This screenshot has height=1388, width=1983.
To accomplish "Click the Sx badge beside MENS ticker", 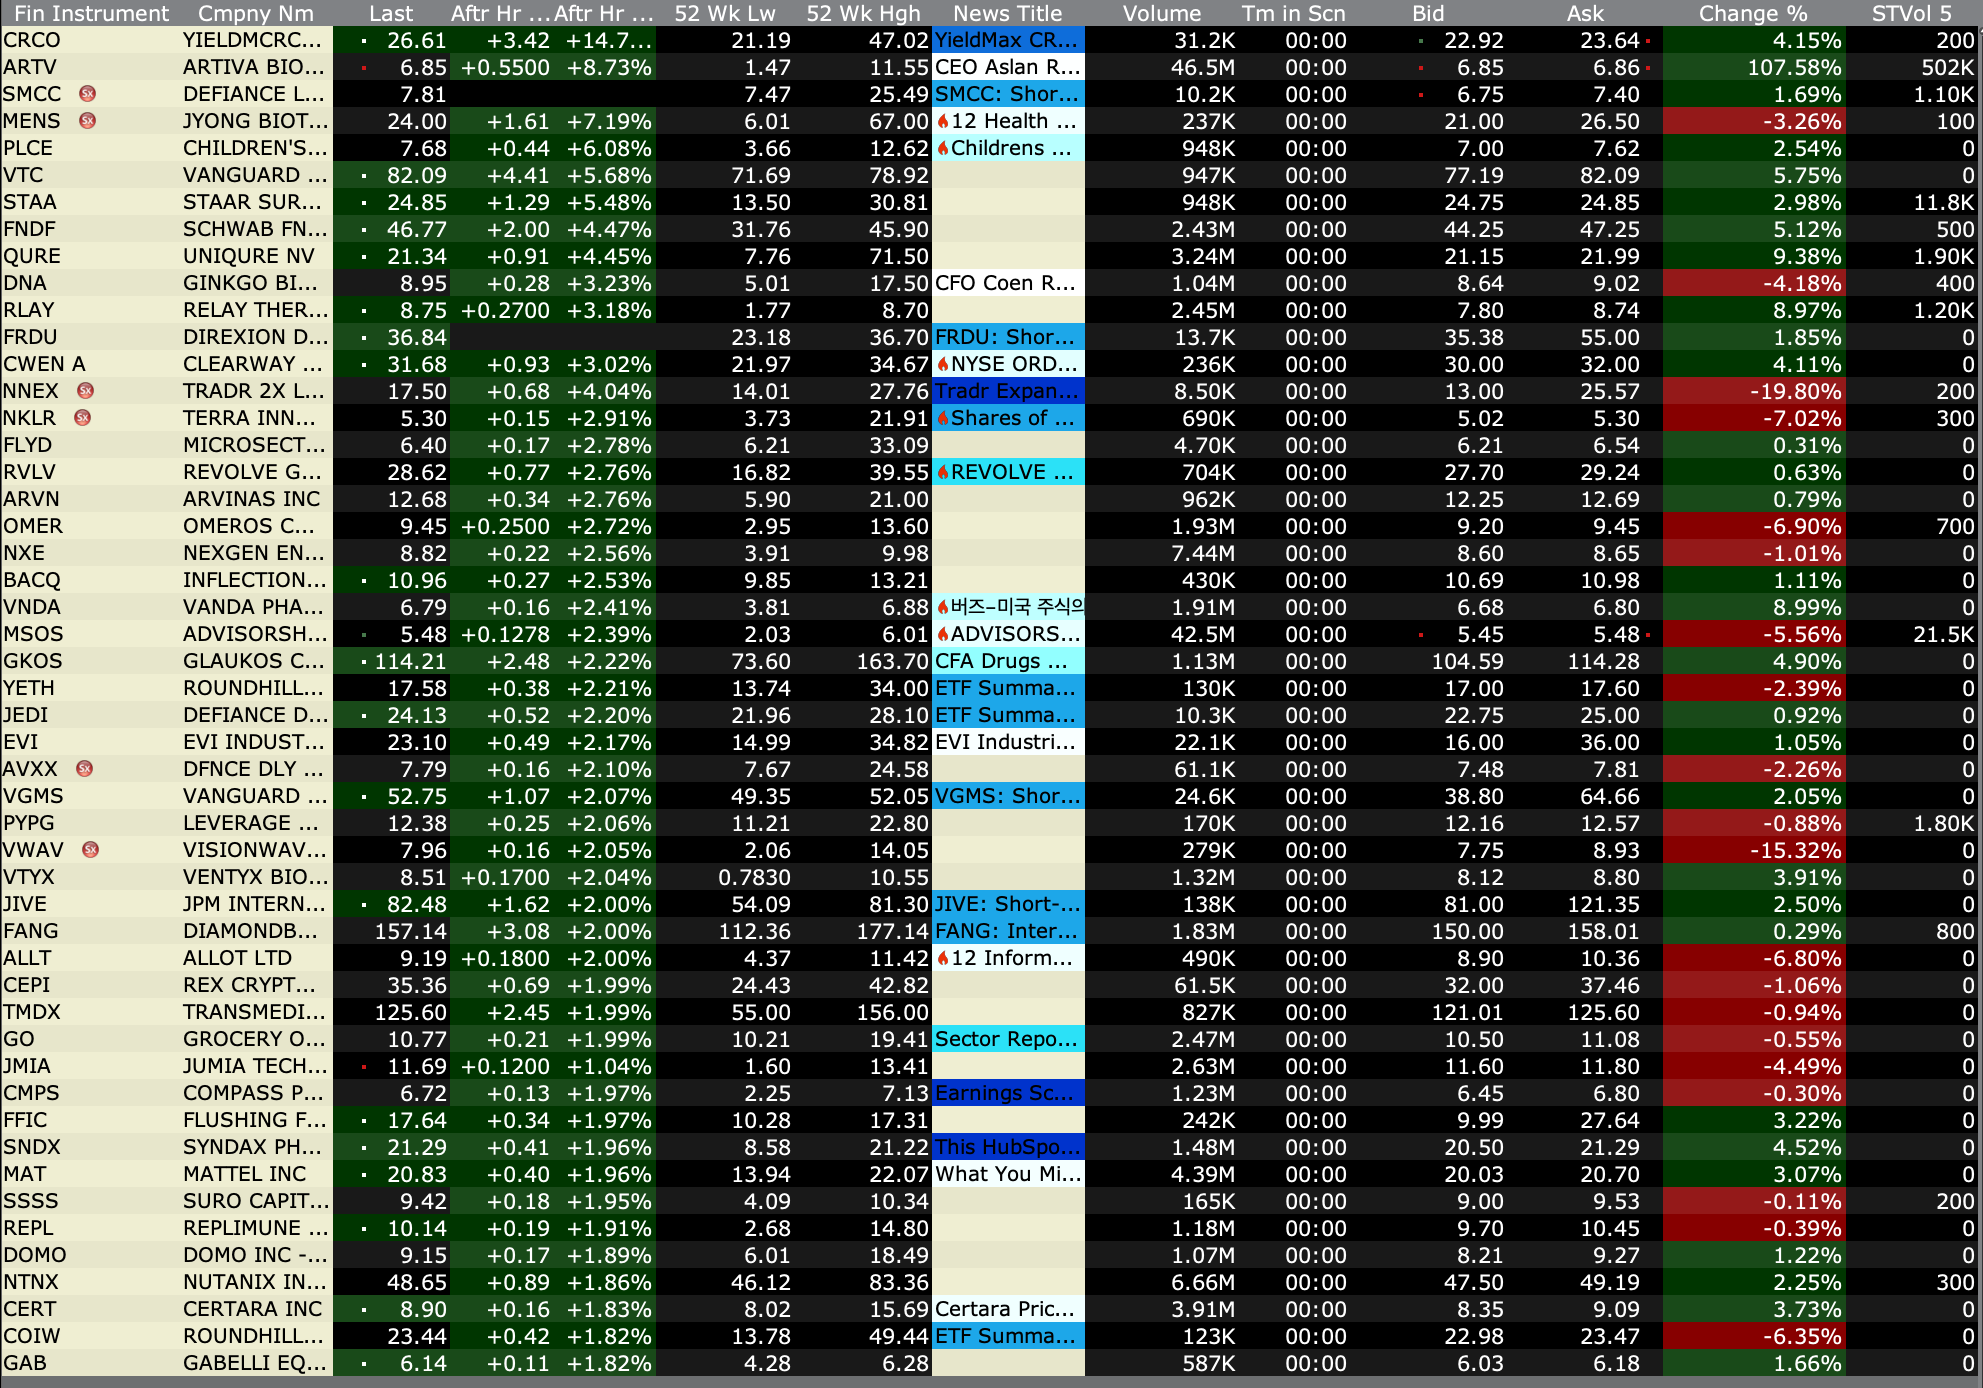I will click(88, 121).
